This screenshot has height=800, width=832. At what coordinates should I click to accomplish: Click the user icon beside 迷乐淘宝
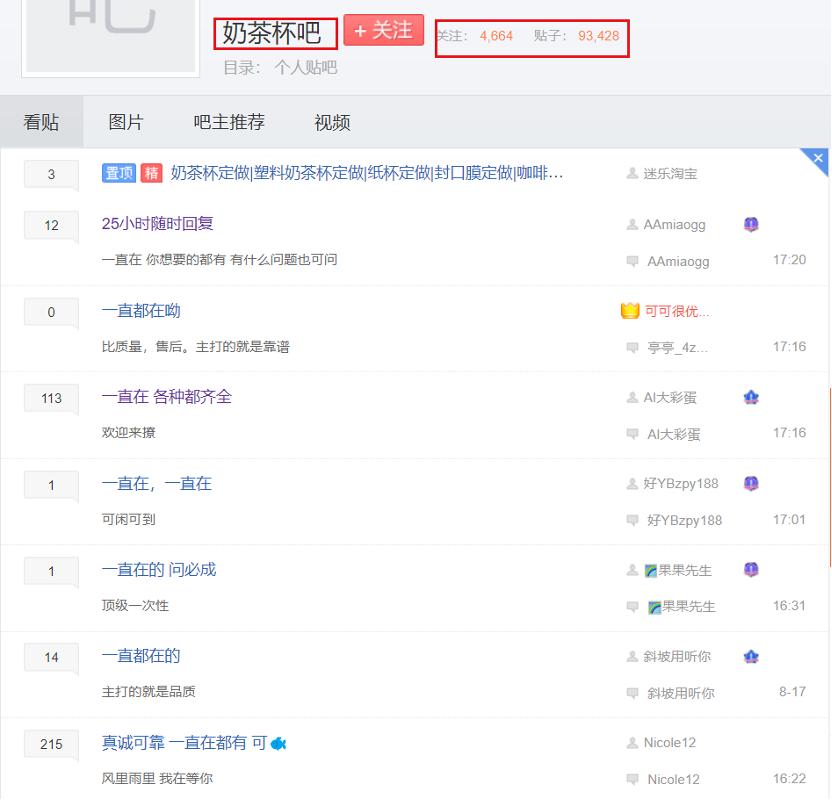pyautogui.click(x=632, y=173)
